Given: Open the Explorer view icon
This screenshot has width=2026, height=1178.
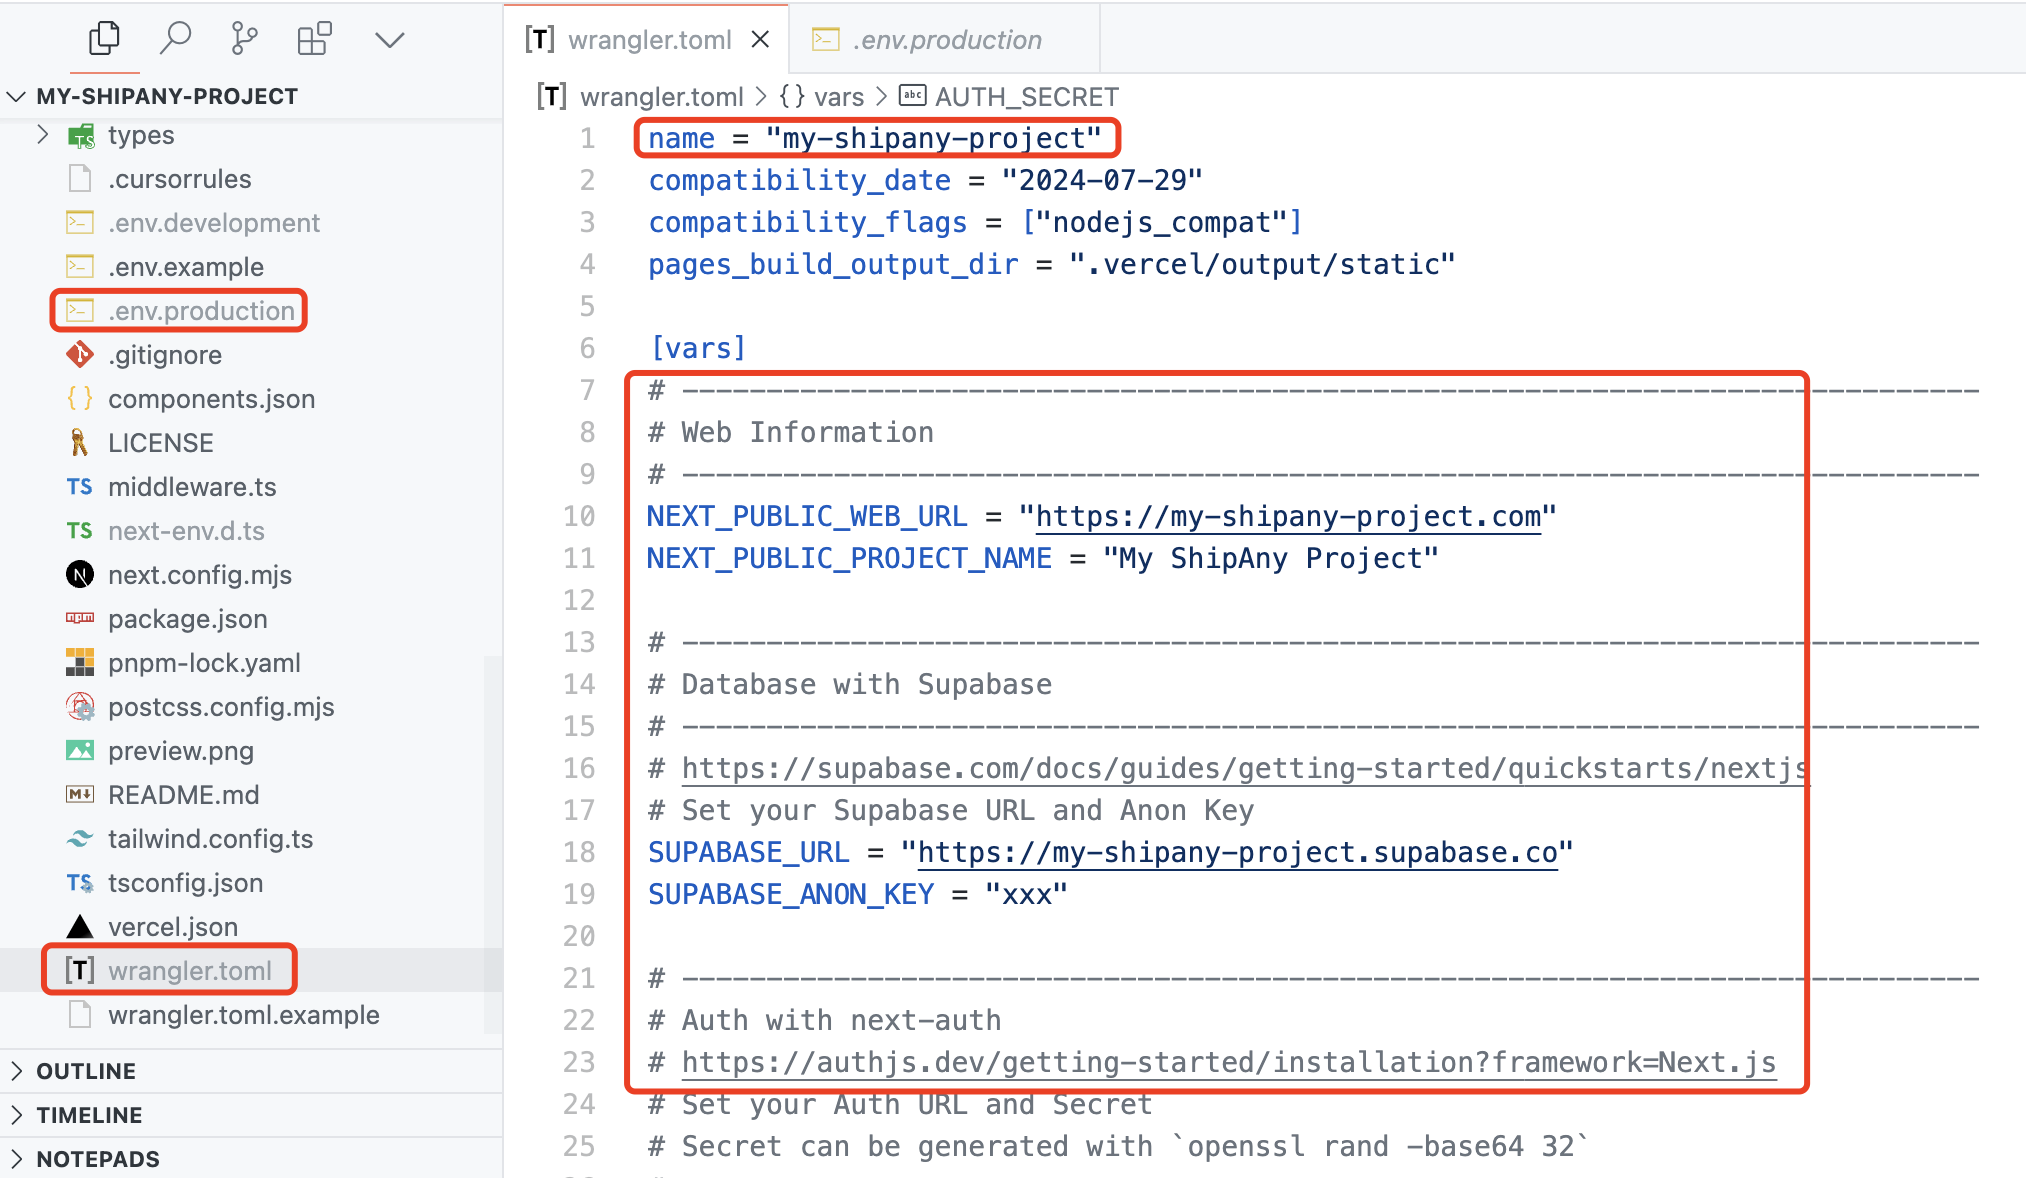Looking at the screenshot, I should pyautogui.click(x=104, y=40).
